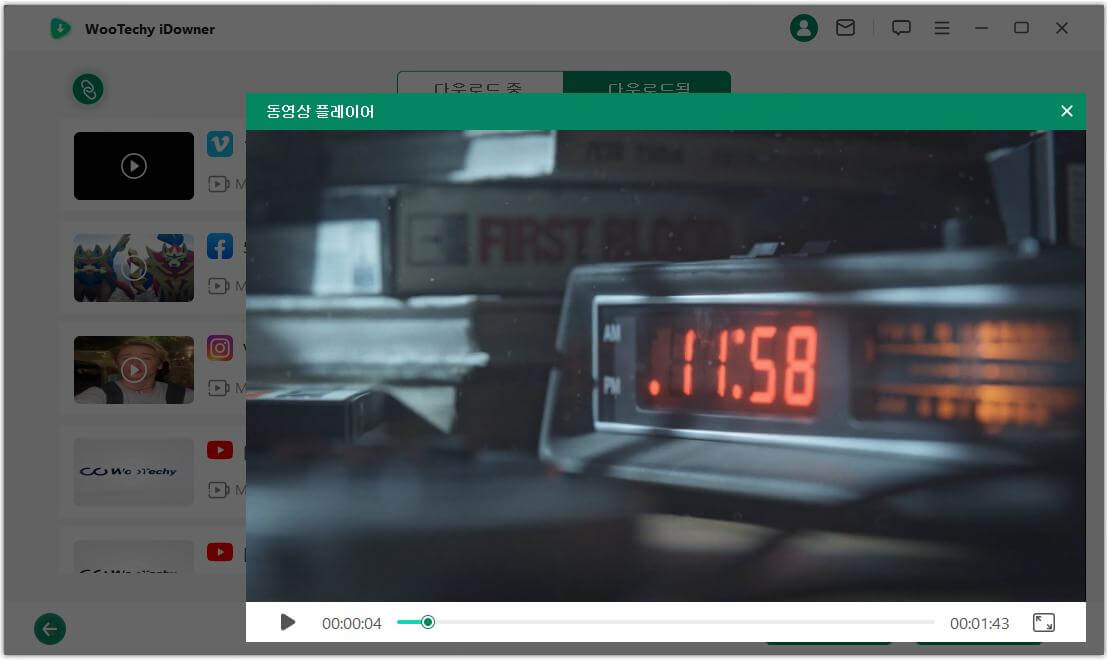Image resolution: width=1107 pixels, height=660 pixels.
Task: Play the Vimeo black video thumbnail
Action: [134, 166]
